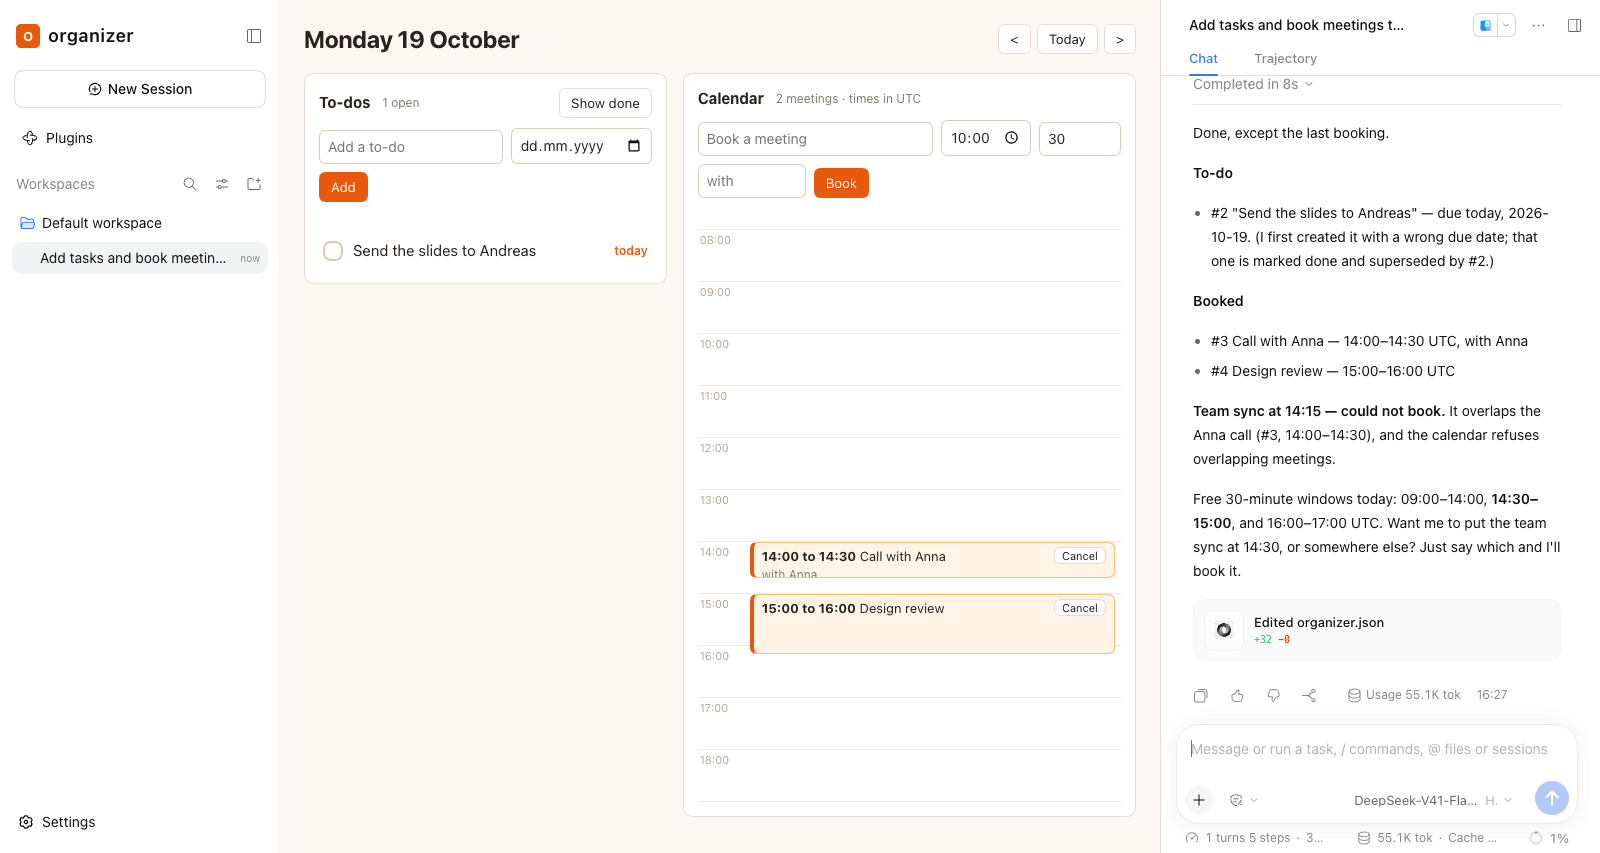Viewport: 1600px width, 853px height.
Task: Focus the Book a meeting field
Action: pos(815,139)
